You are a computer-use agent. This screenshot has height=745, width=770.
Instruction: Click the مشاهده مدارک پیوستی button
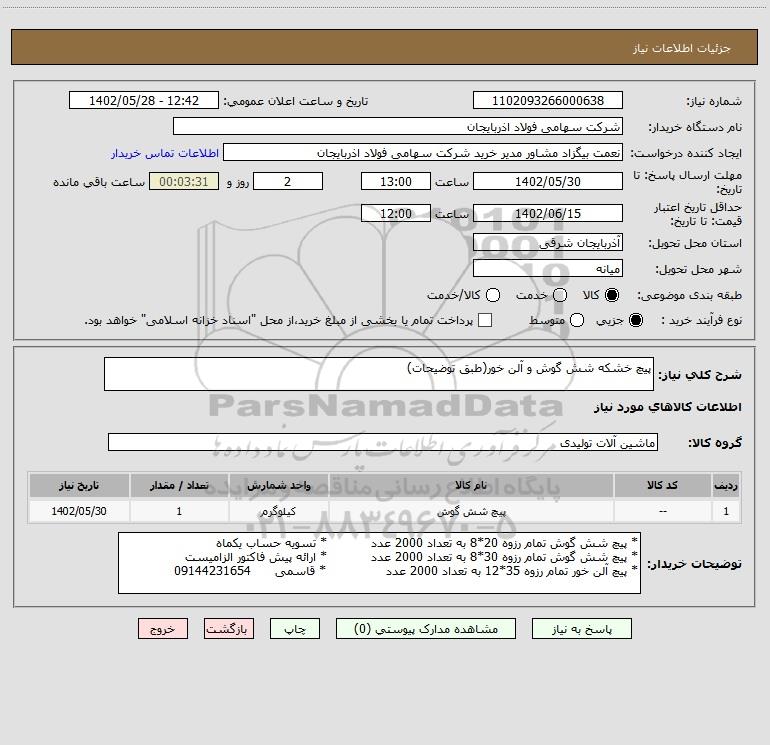[x=426, y=629]
